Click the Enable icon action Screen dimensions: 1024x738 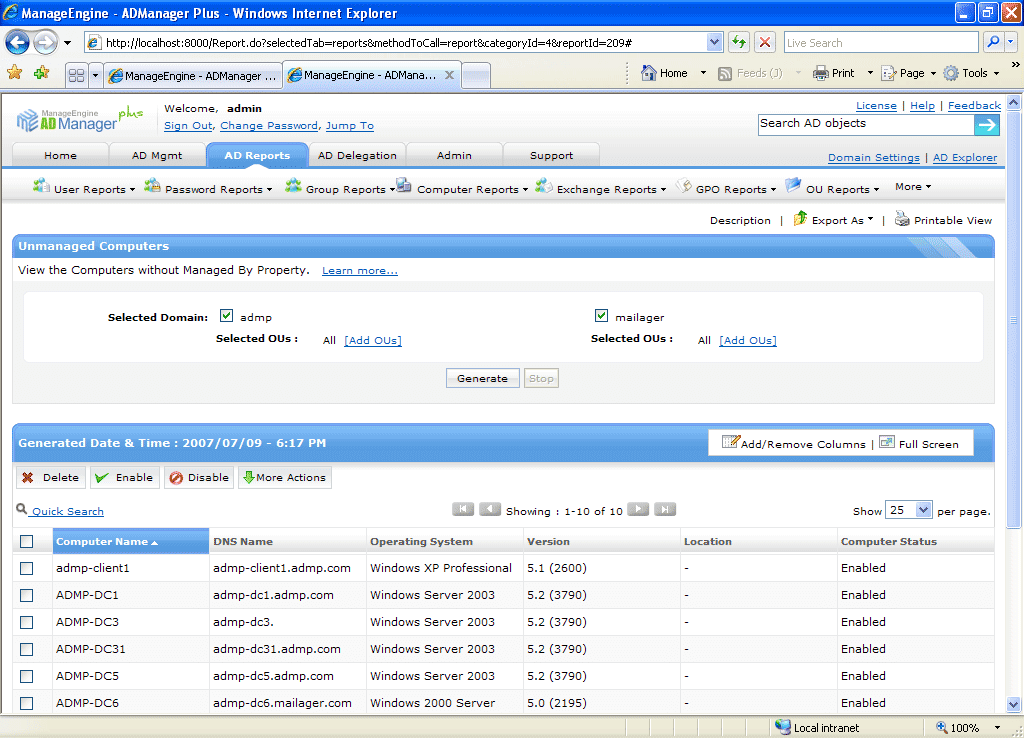pyautogui.click(x=102, y=477)
